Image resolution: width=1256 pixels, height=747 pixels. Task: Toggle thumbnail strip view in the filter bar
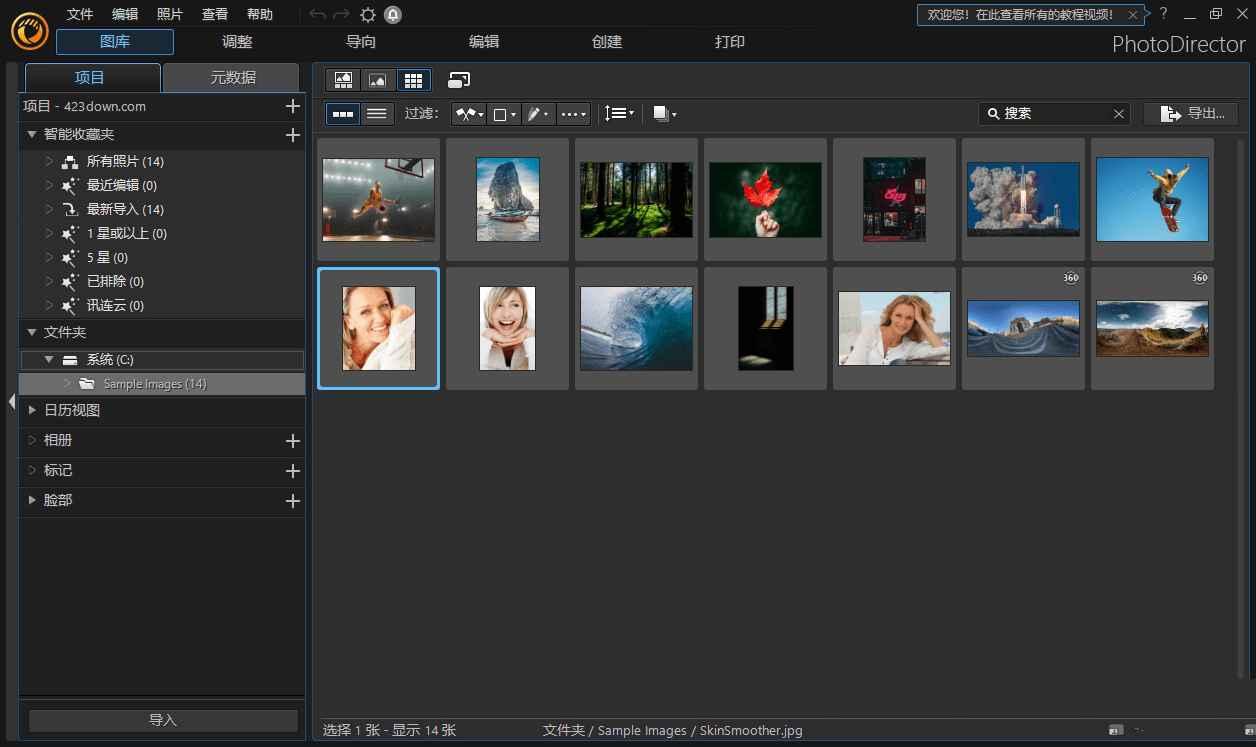pos(342,113)
